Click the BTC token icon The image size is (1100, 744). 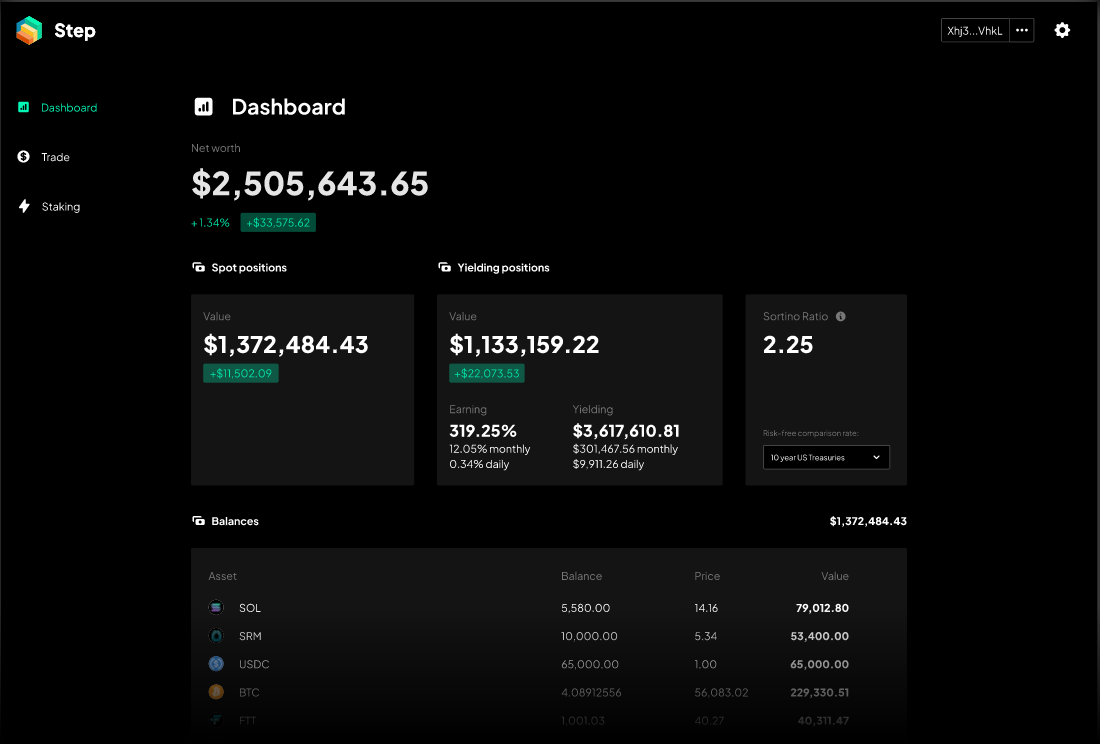[x=215, y=691]
